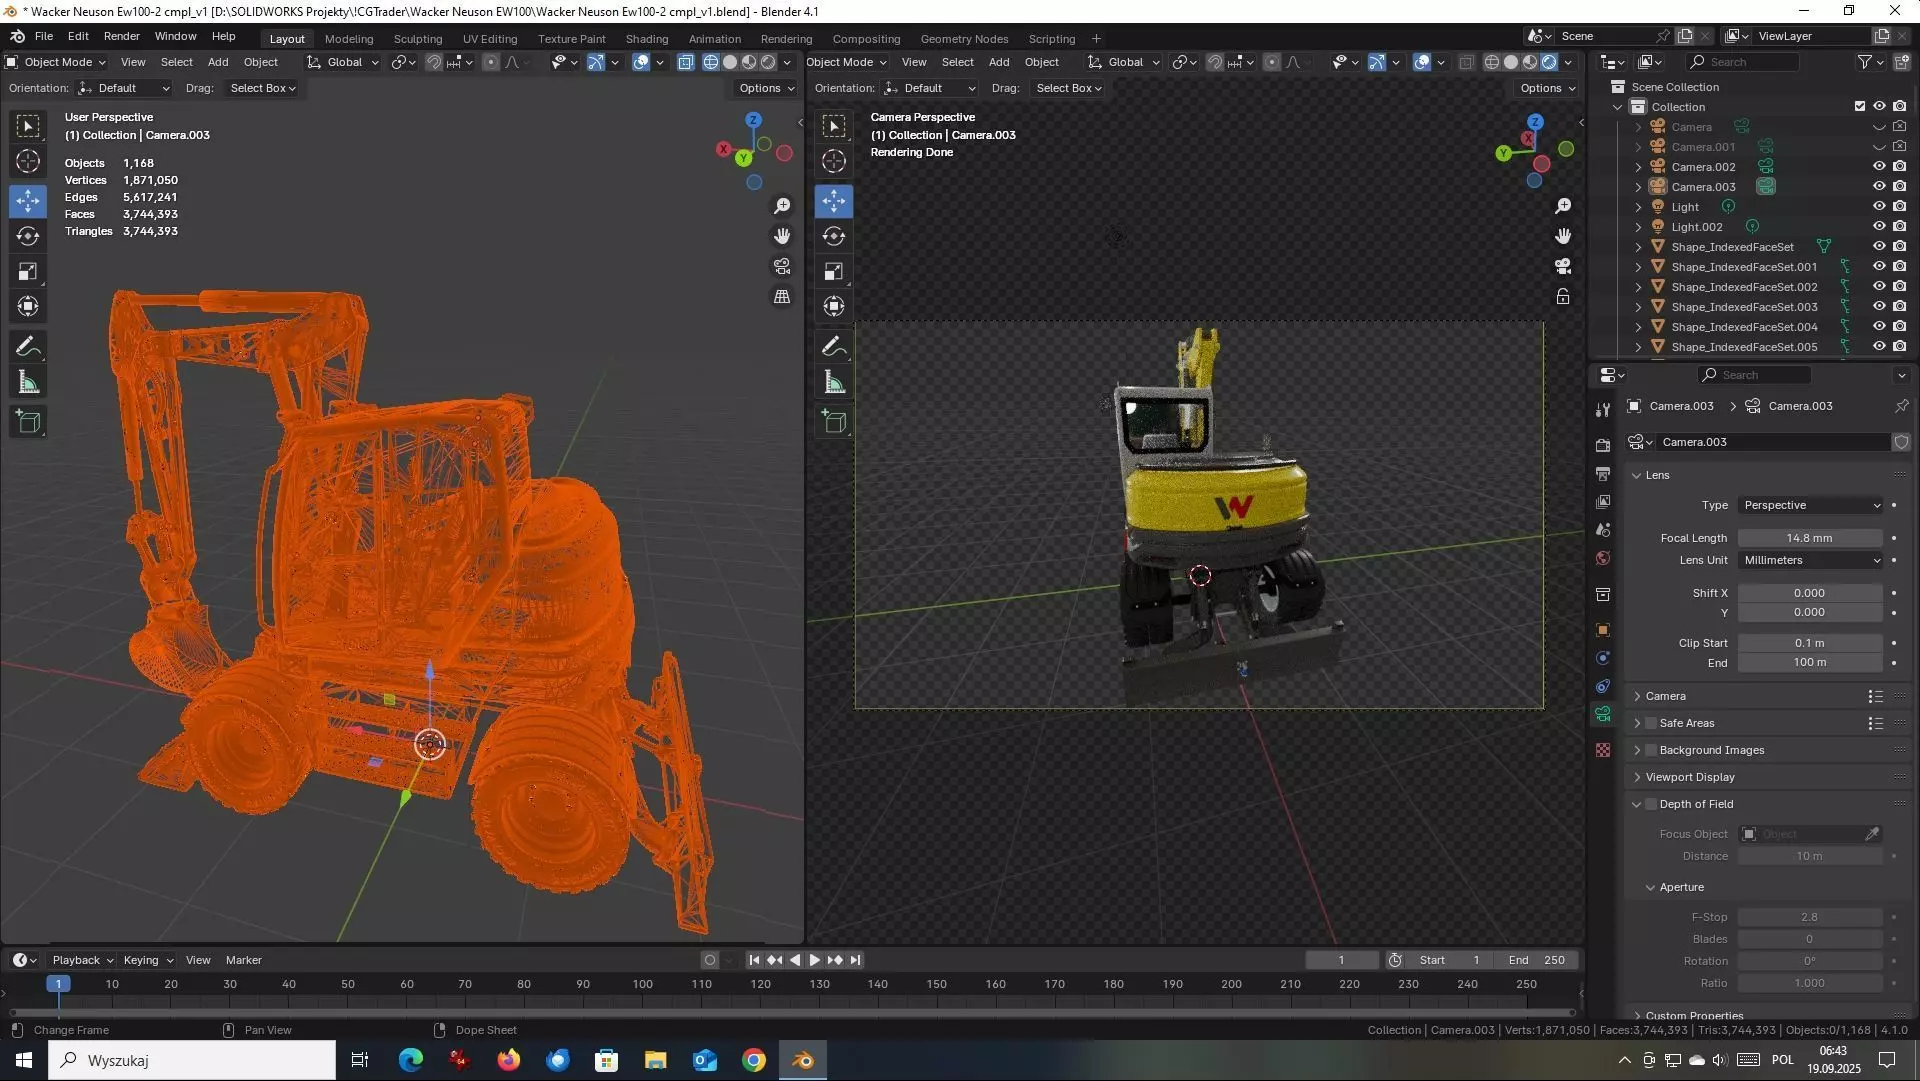1920x1081 pixels.
Task: Open the Render menu in top bar
Action: (121, 36)
